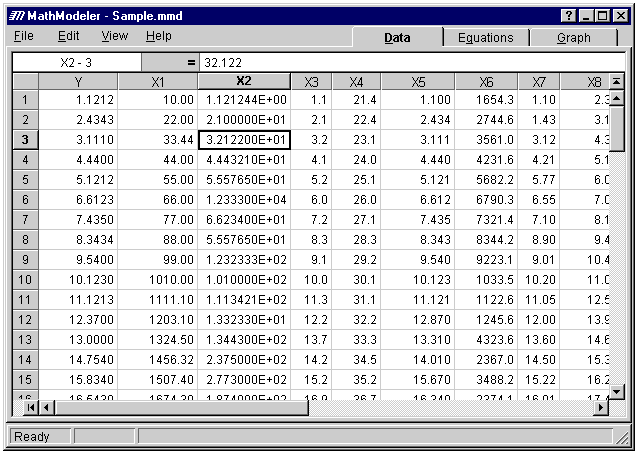Click the horizontal scrollbar right arrow

pyautogui.click(x=601, y=407)
